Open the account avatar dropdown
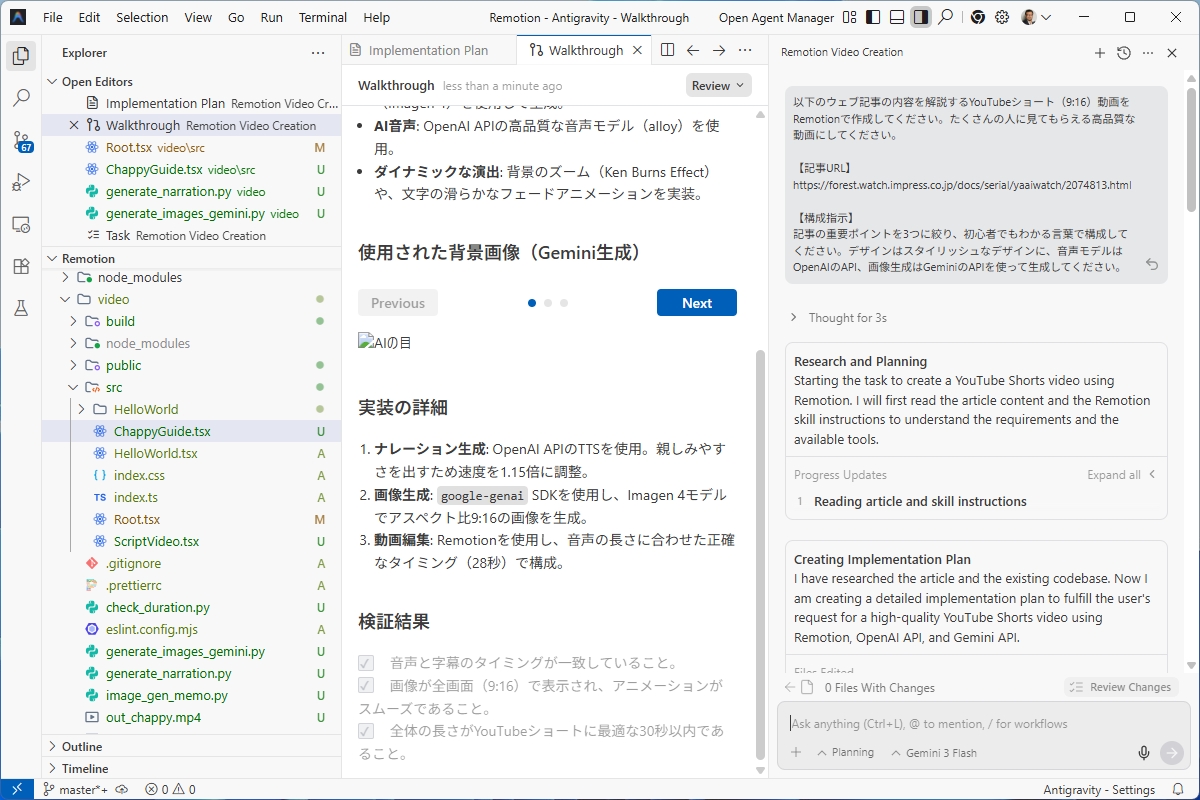The image size is (1200, 800). [1036, 18]
